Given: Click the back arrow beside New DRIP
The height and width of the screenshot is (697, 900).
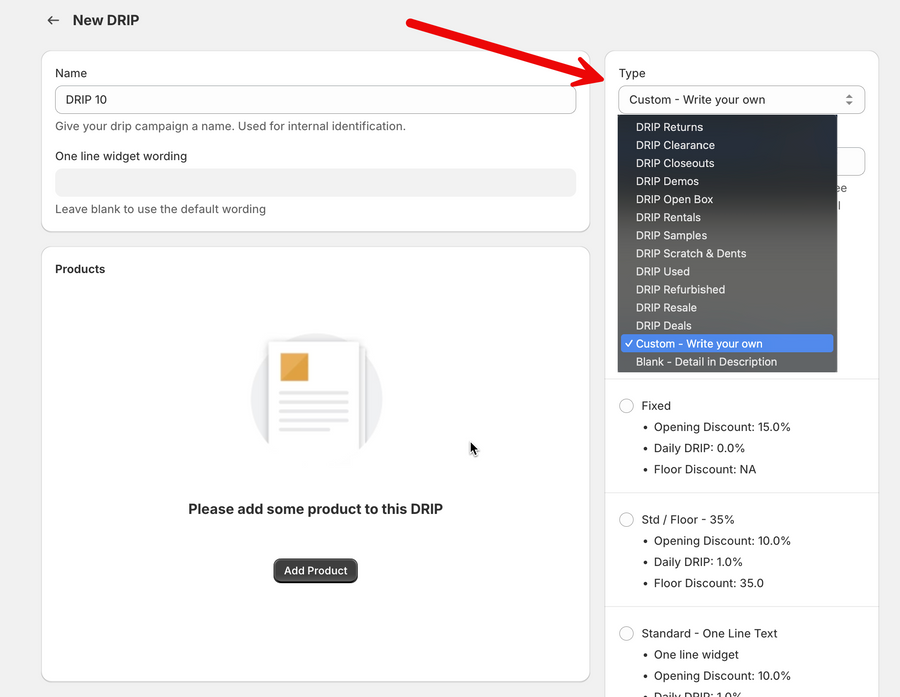Looking at the screenshot, I should pyautogui.click(x=53, y=20).
